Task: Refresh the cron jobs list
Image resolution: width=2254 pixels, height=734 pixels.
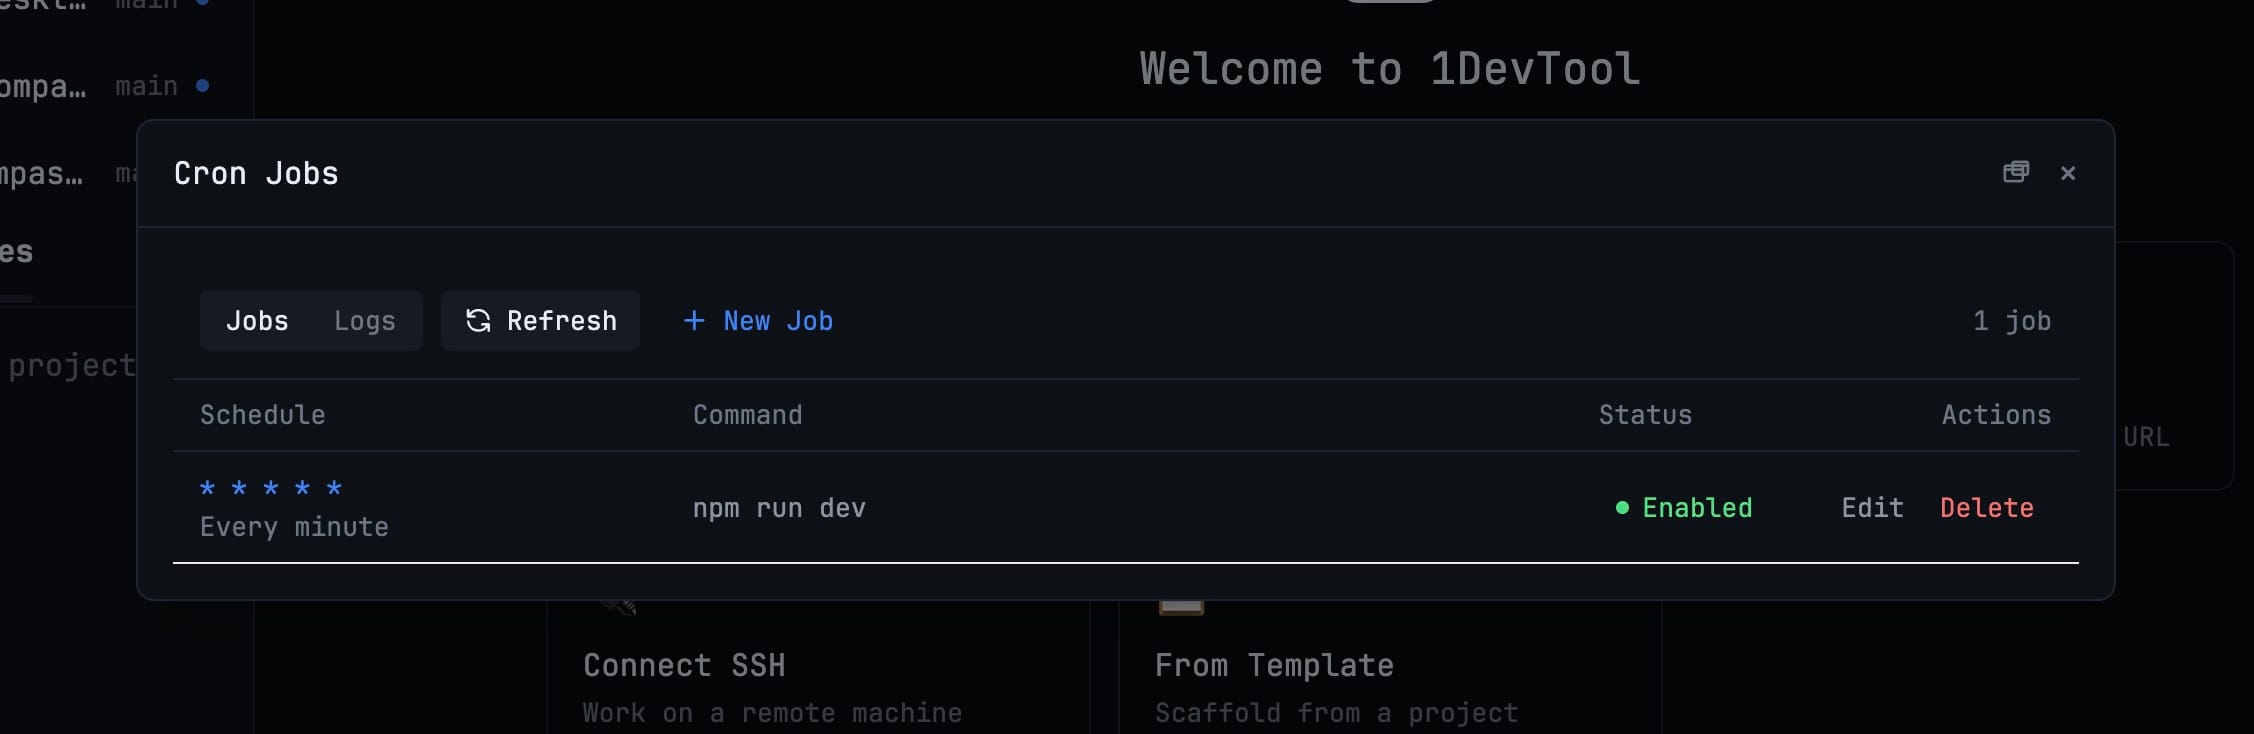Action: click(540, 321)
